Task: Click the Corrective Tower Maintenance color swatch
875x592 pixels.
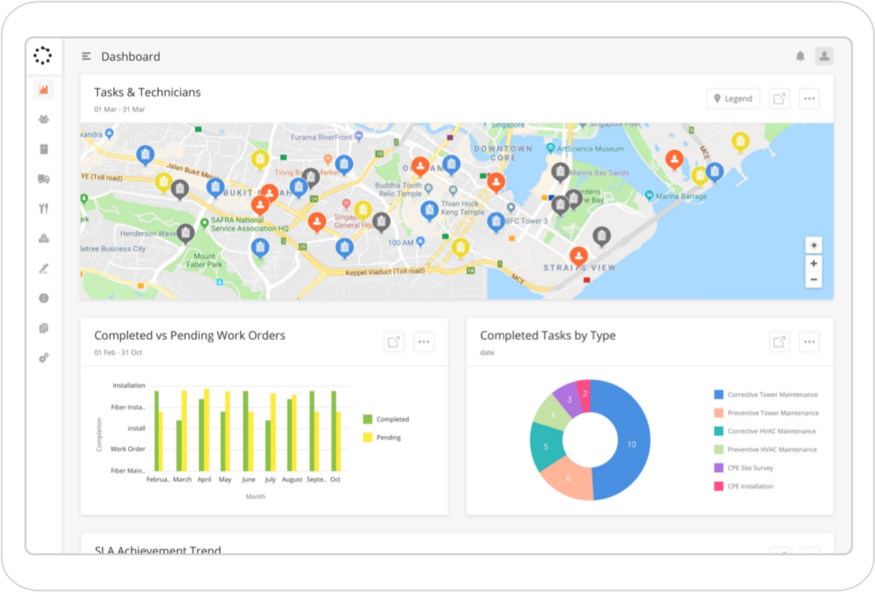Action: [x=718, y=395]
